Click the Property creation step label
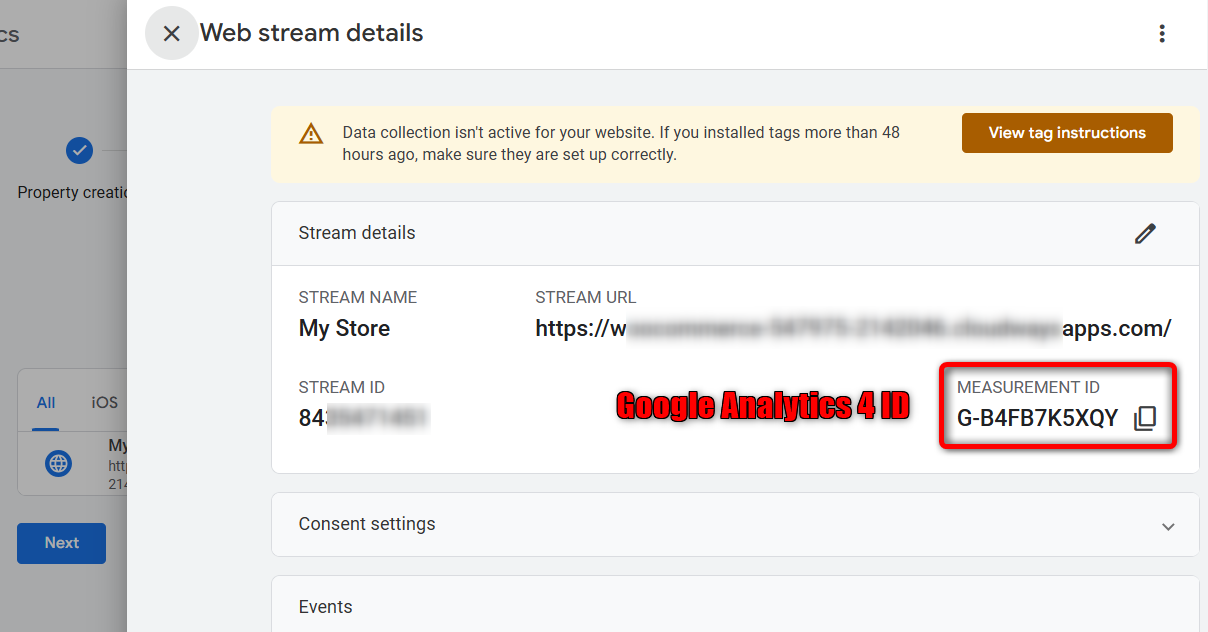This screenshot has width=1208, height=632. [x=72, y=192]
